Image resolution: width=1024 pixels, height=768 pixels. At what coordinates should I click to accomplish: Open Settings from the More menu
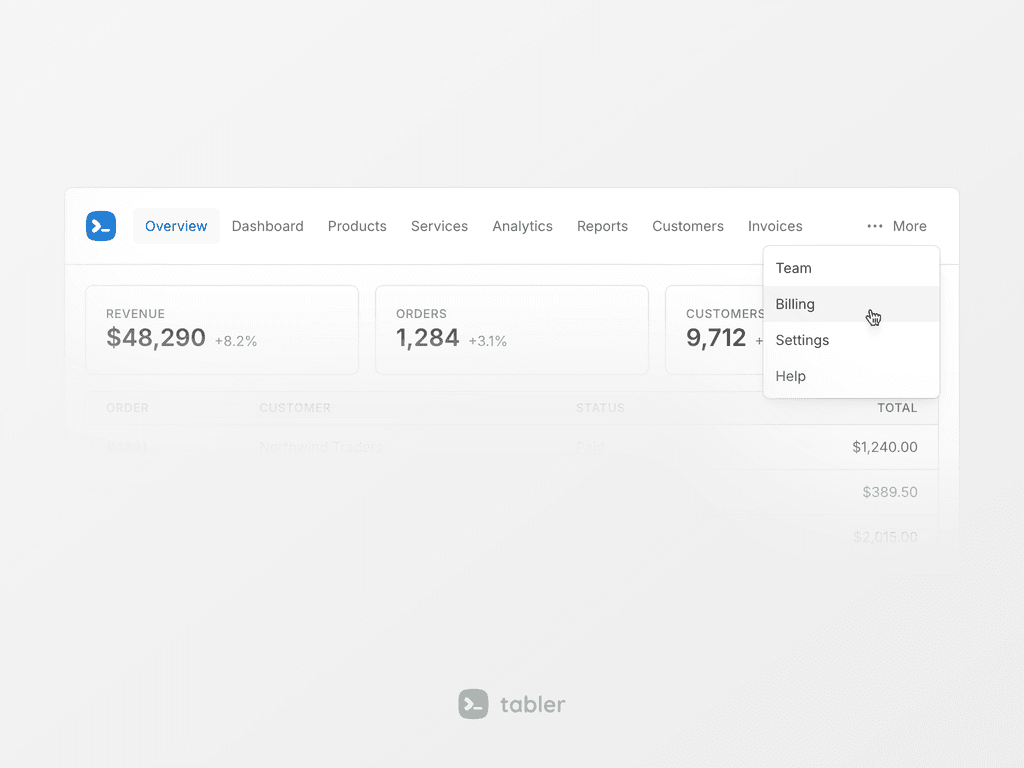coord(851,340)
